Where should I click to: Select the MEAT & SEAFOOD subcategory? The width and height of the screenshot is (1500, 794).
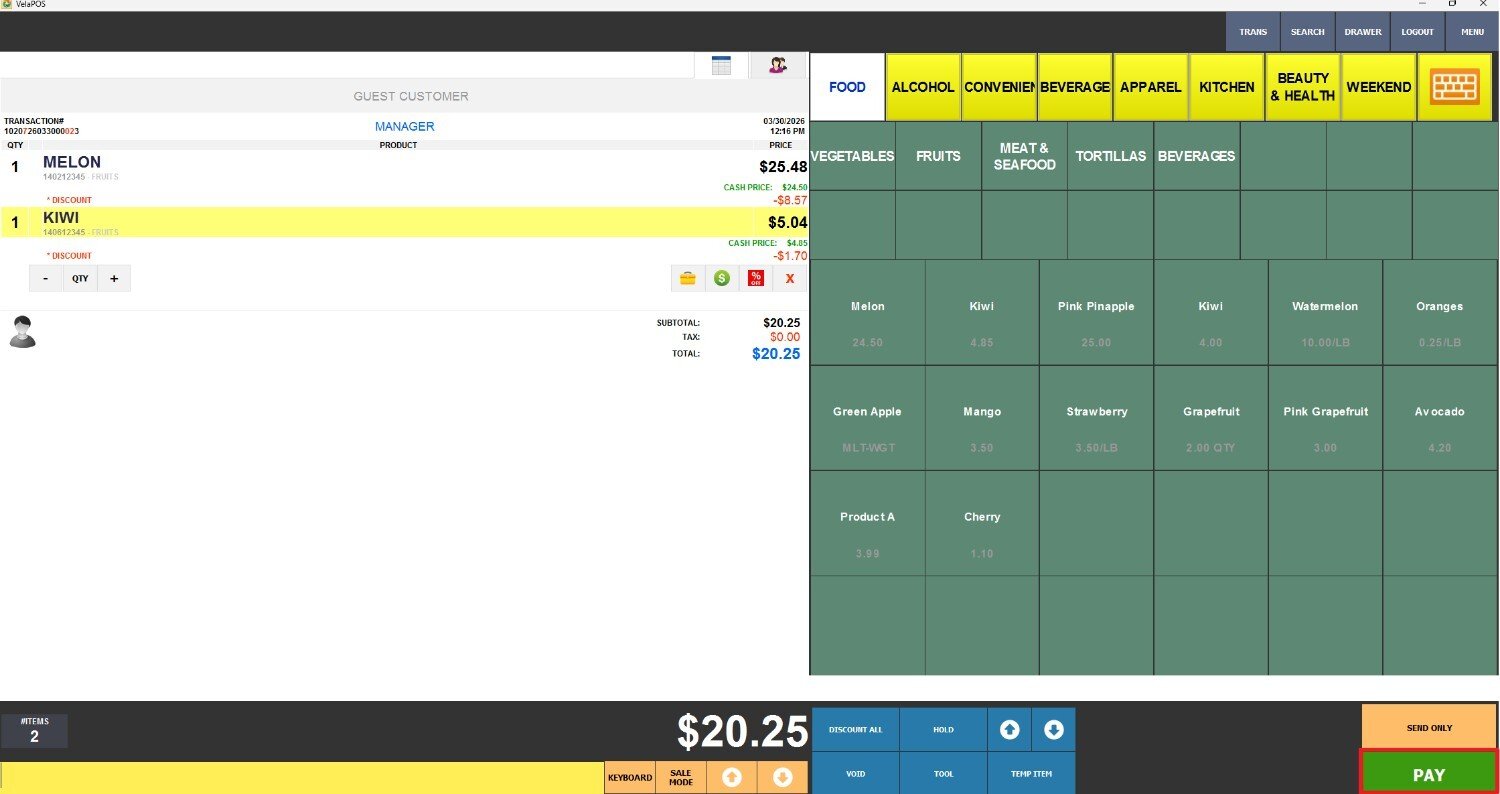point(1024,156)
